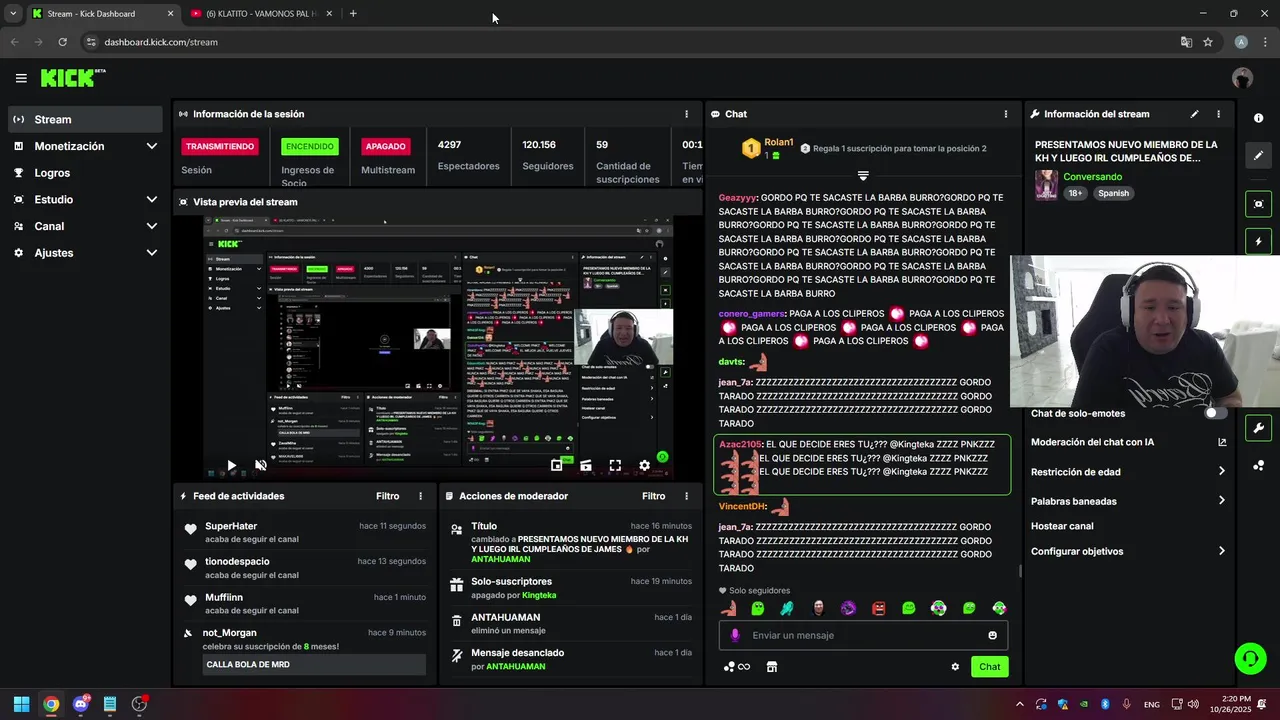
Task: Edit stream info with the pencil icon
Action: click(1194, 114)
